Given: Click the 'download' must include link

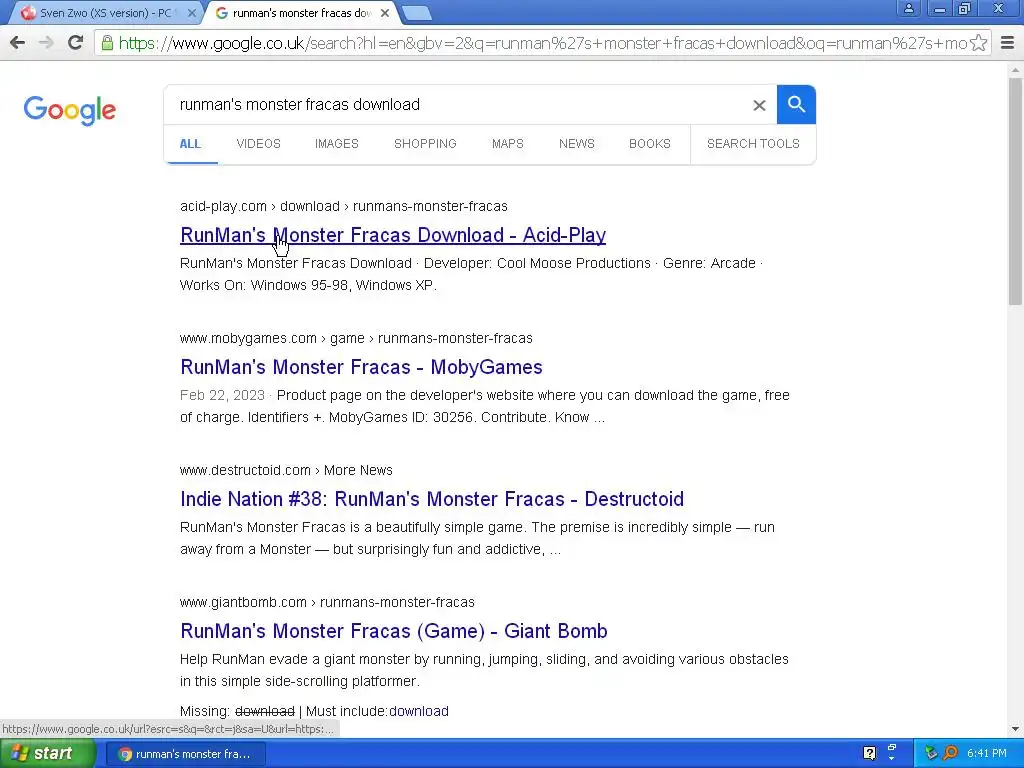Looking at the screenshot, I should 419,711.
